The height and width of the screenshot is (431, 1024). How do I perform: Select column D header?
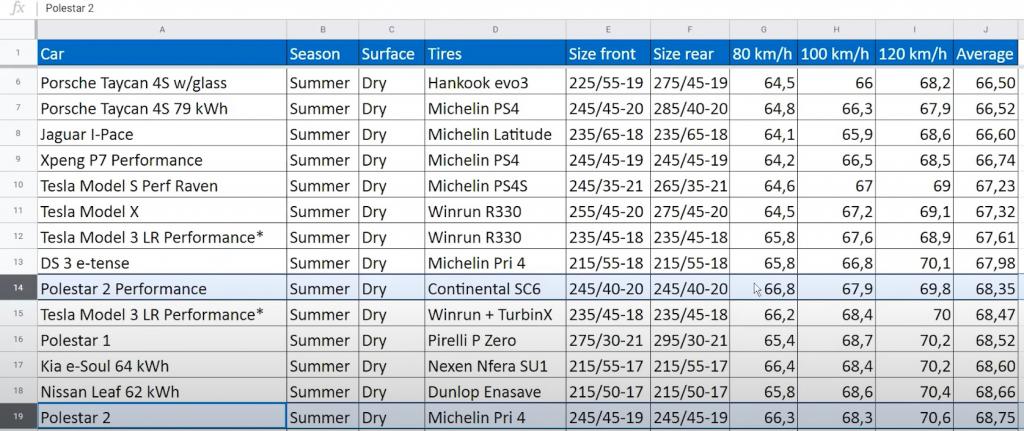[x=495, y=29]
